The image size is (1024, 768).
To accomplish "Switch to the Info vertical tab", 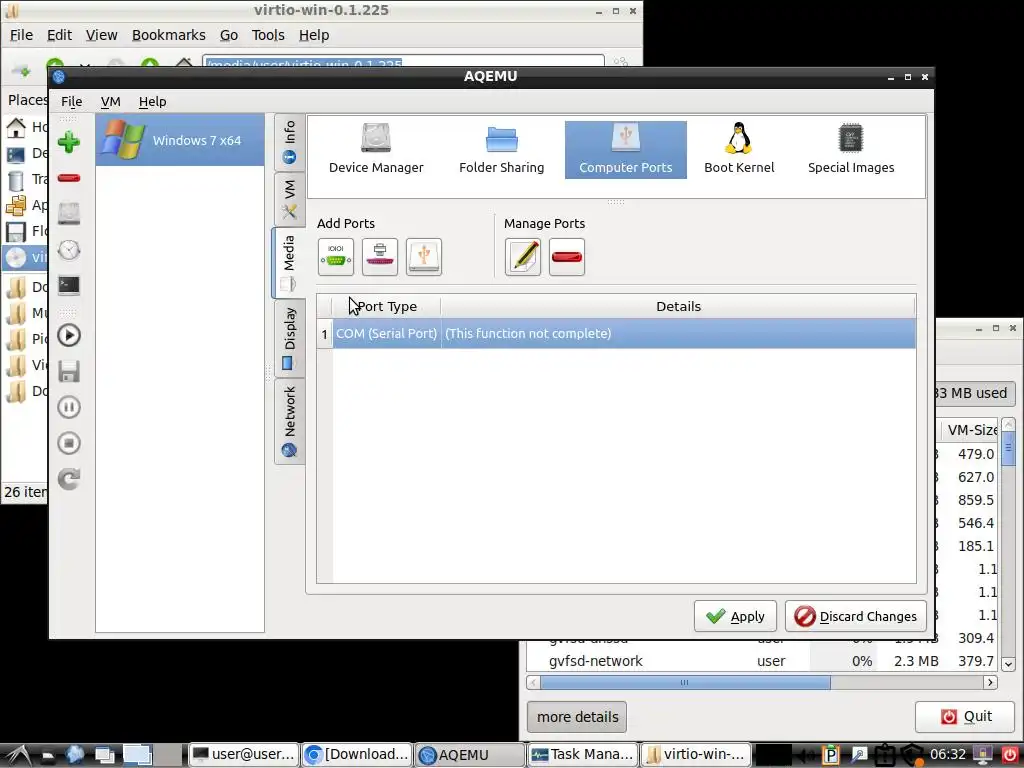I will [289, 142].
